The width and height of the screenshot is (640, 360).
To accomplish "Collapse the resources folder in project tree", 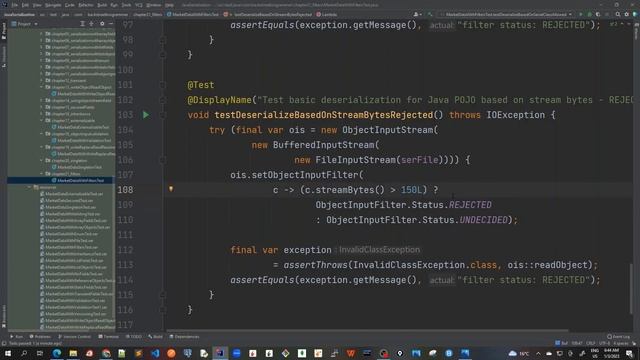I will click(x=29, y=187).
